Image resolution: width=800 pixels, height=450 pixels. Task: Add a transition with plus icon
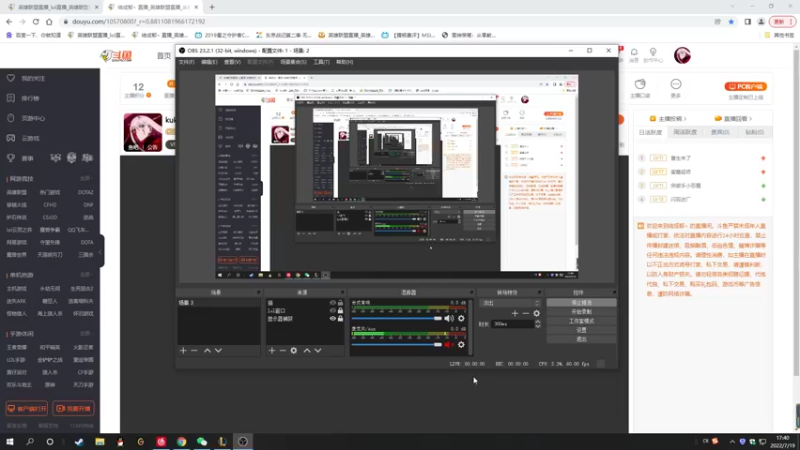point(515,313)
